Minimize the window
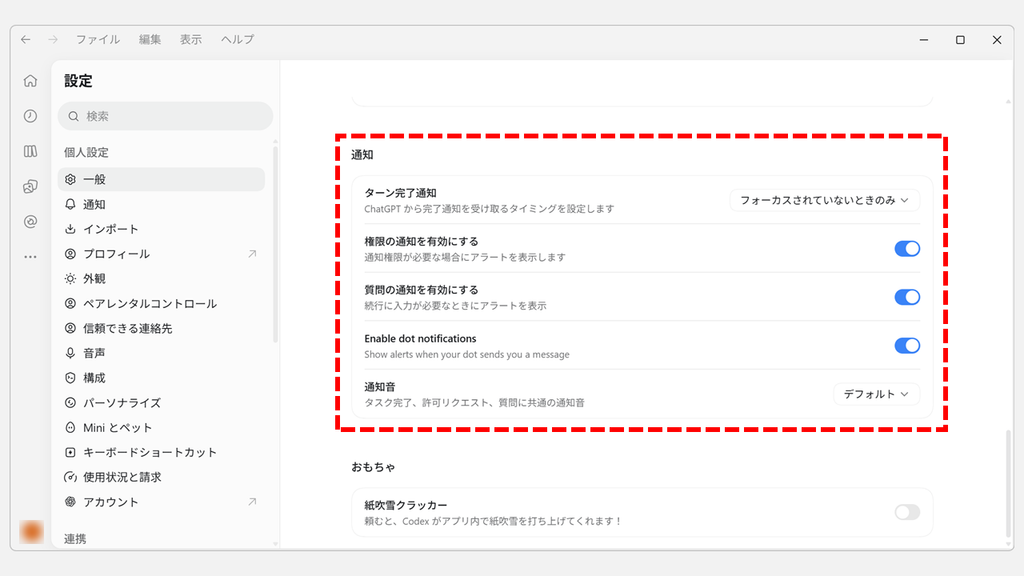1024x576 pixels. (x=923, y=40)
